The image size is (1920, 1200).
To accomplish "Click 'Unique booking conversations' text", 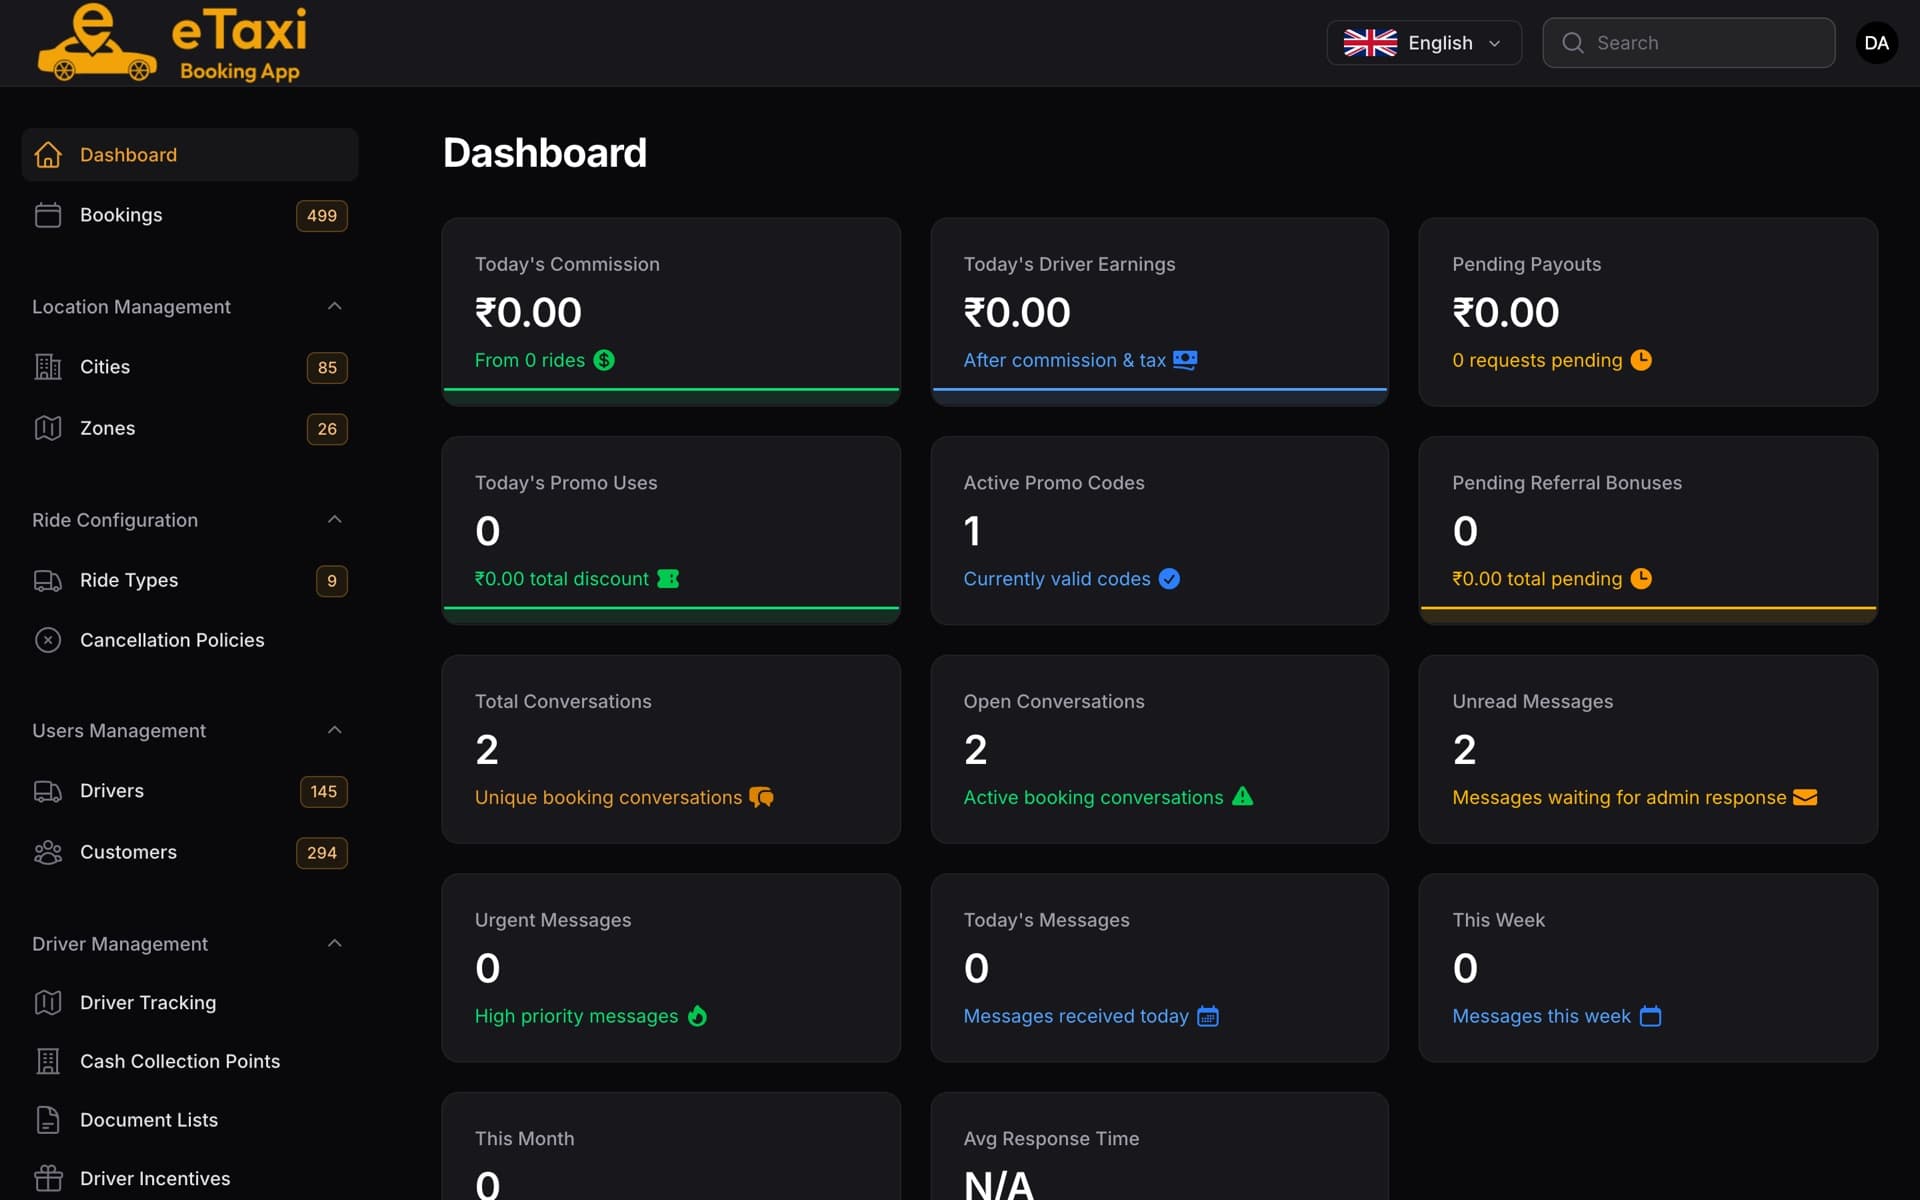I will tap(608, 797).
